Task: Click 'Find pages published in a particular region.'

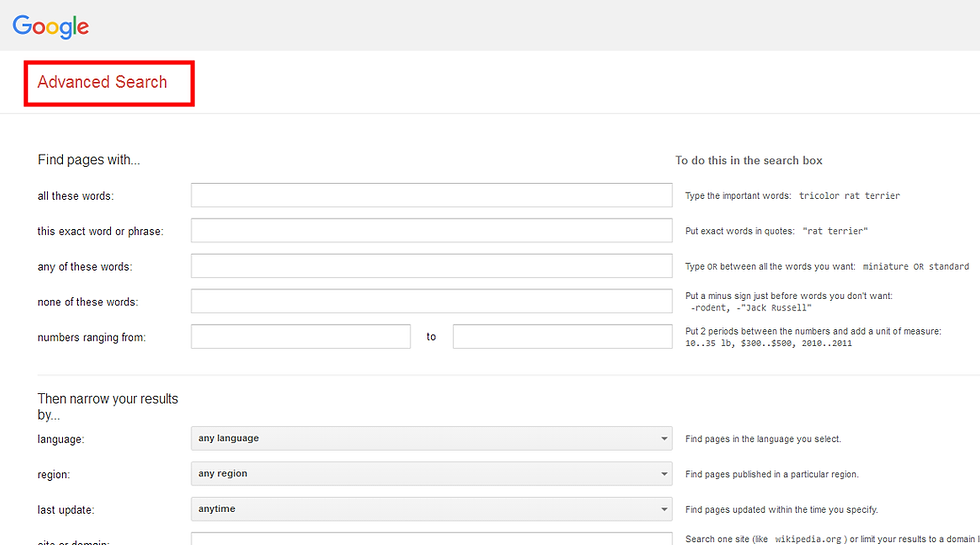Action: [772, 474]
